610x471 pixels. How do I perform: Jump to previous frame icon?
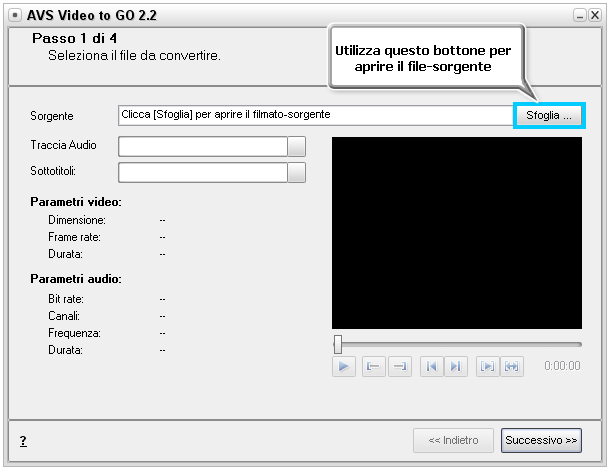[432, 366]
